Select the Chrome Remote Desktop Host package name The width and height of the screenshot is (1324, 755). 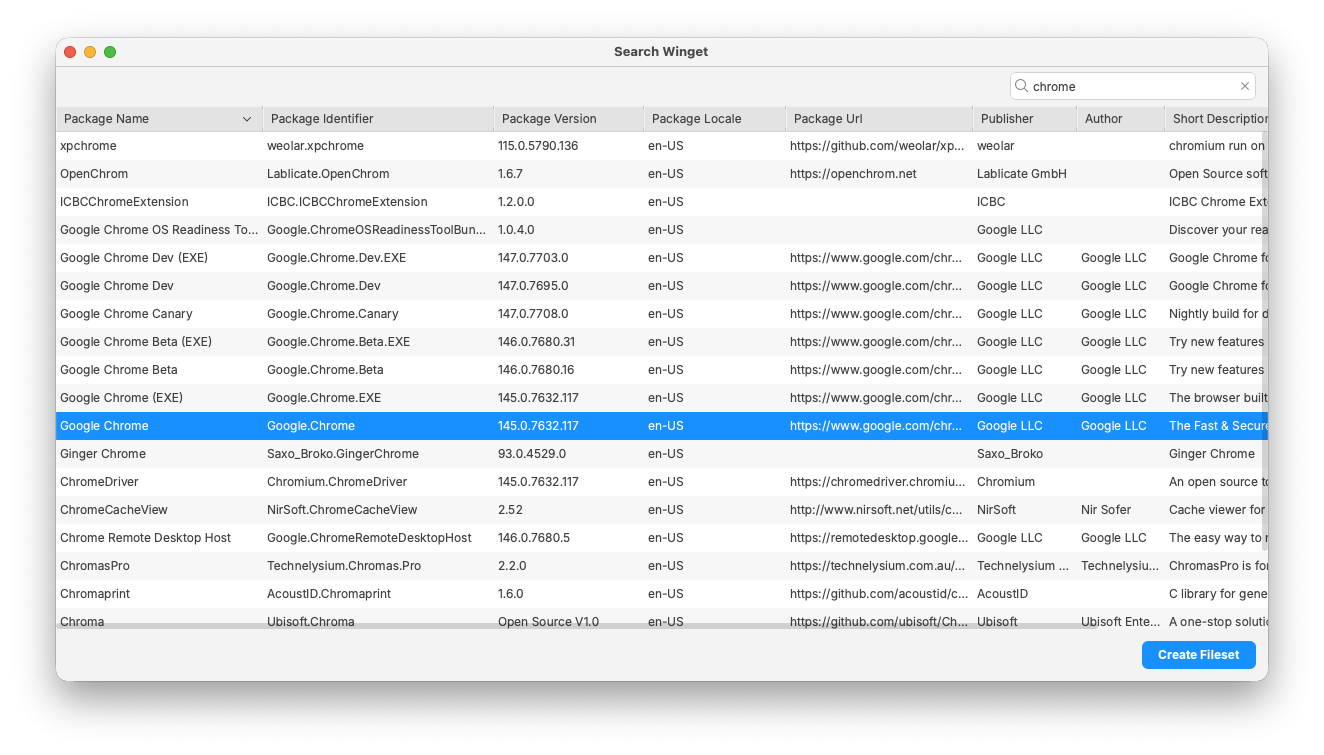coord(145,538)
